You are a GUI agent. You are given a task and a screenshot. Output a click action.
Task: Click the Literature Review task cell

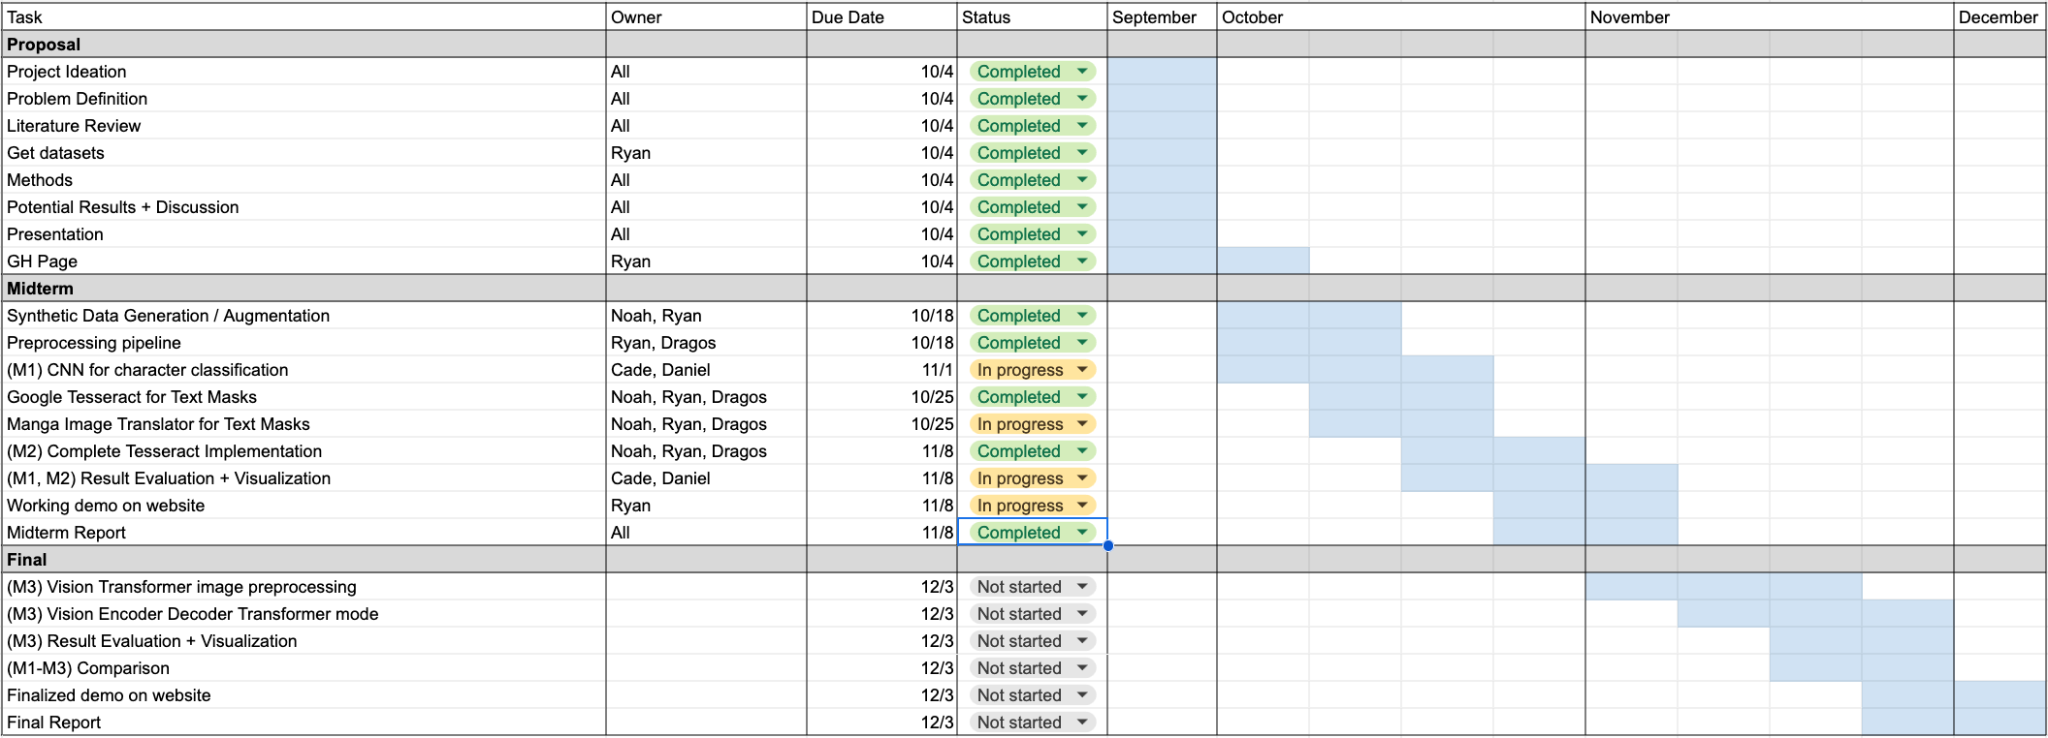click(x=304, y=125)
